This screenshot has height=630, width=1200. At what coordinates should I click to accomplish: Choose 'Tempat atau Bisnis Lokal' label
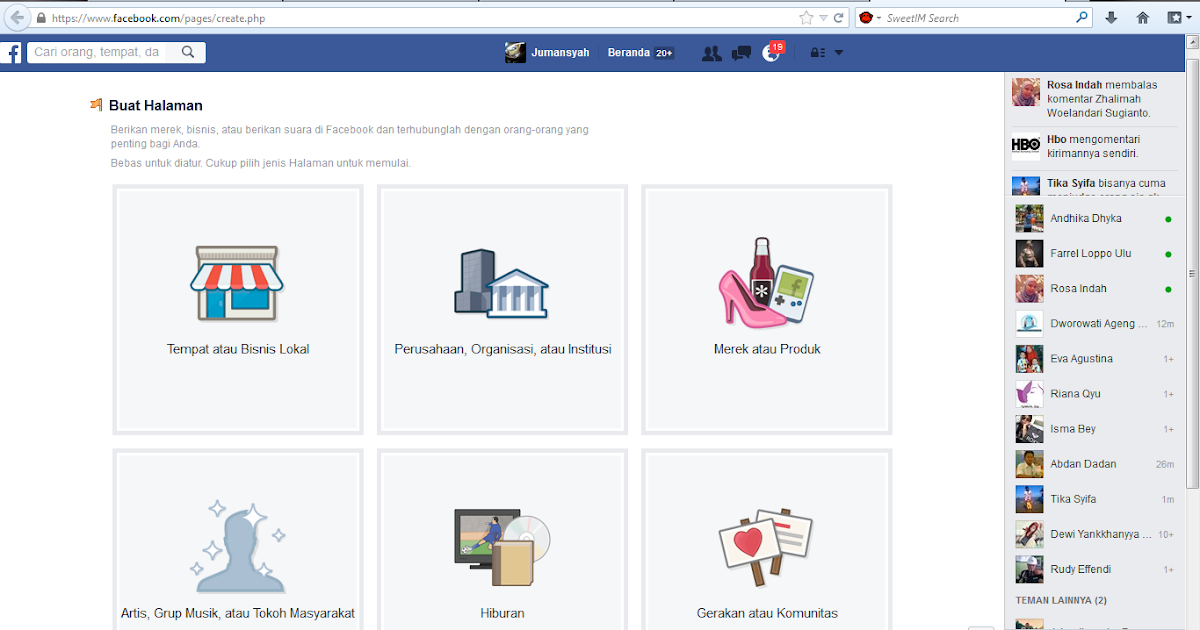point(238,350)
